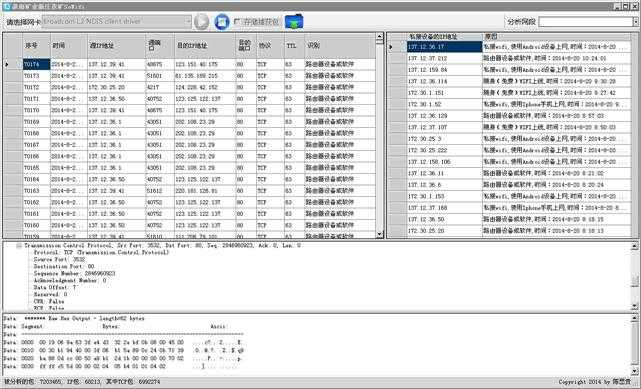641x389 pixels.
Task: Click the 目的IP地址 column header
Action: (x=205, y=45)
